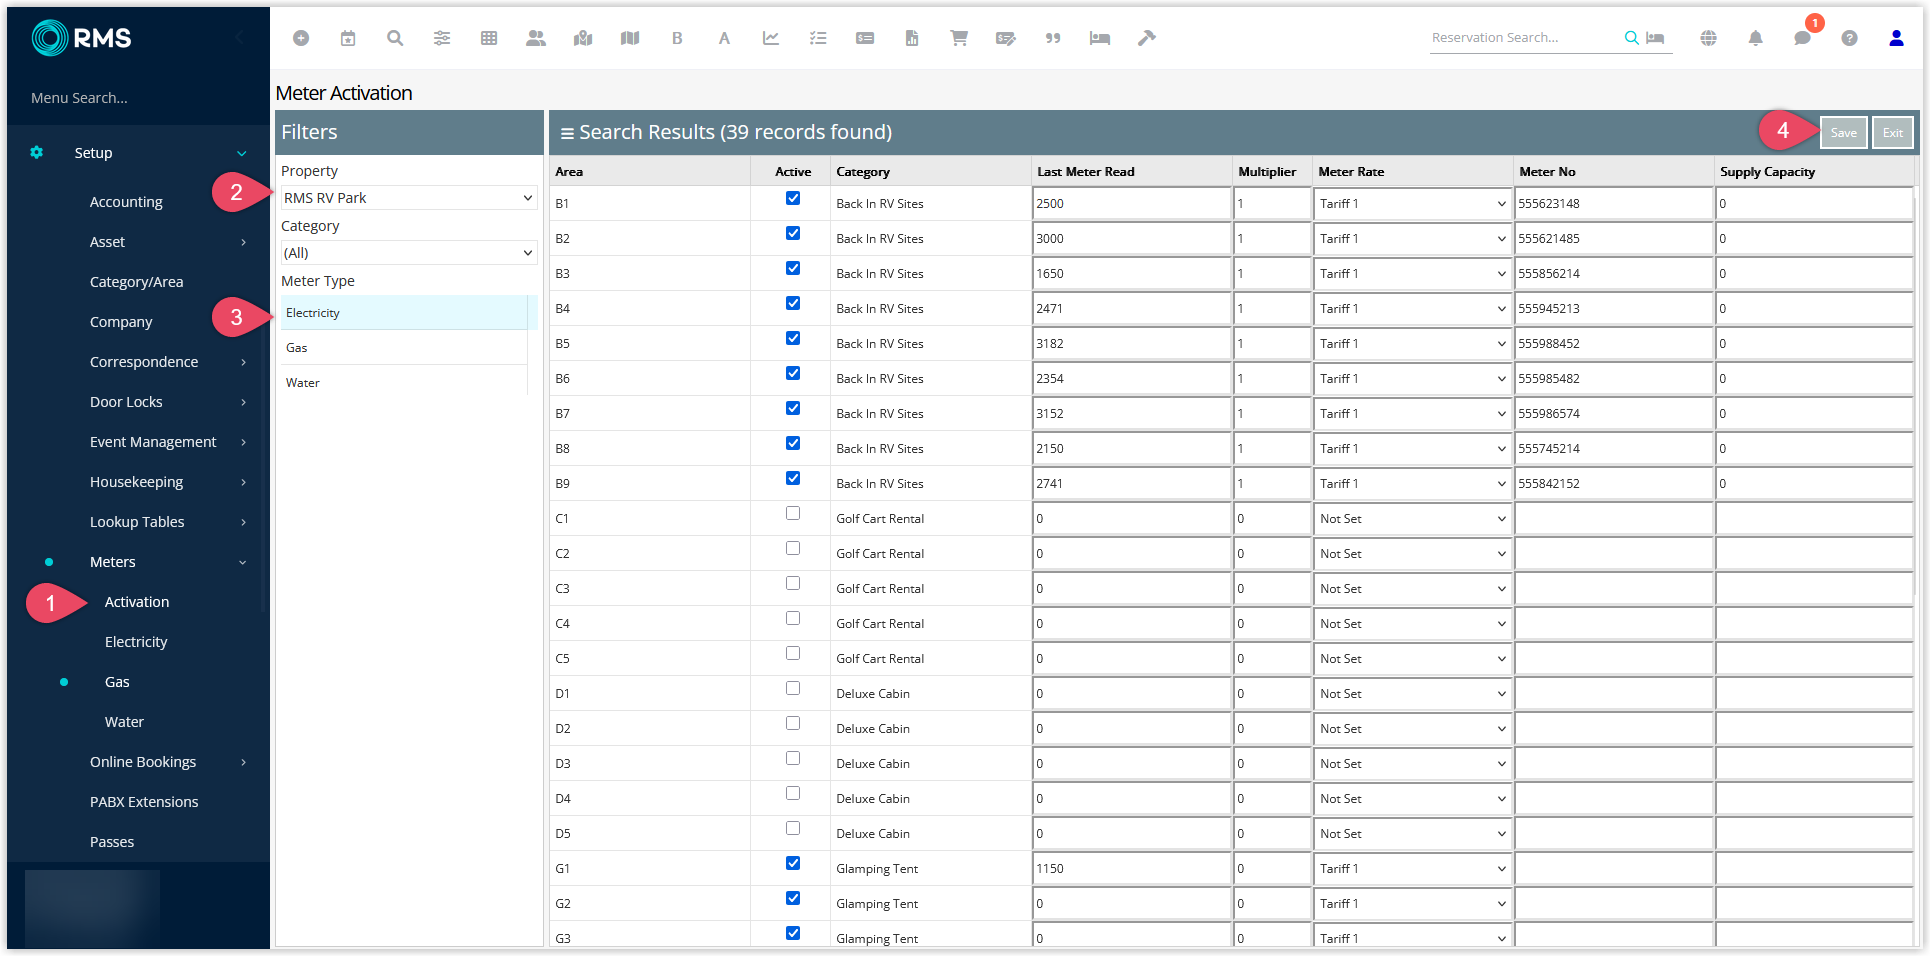The width and height of the screenshot is (1931, 957).
Task: Check the Active checkbox for area D5
Action: [793, 828]
